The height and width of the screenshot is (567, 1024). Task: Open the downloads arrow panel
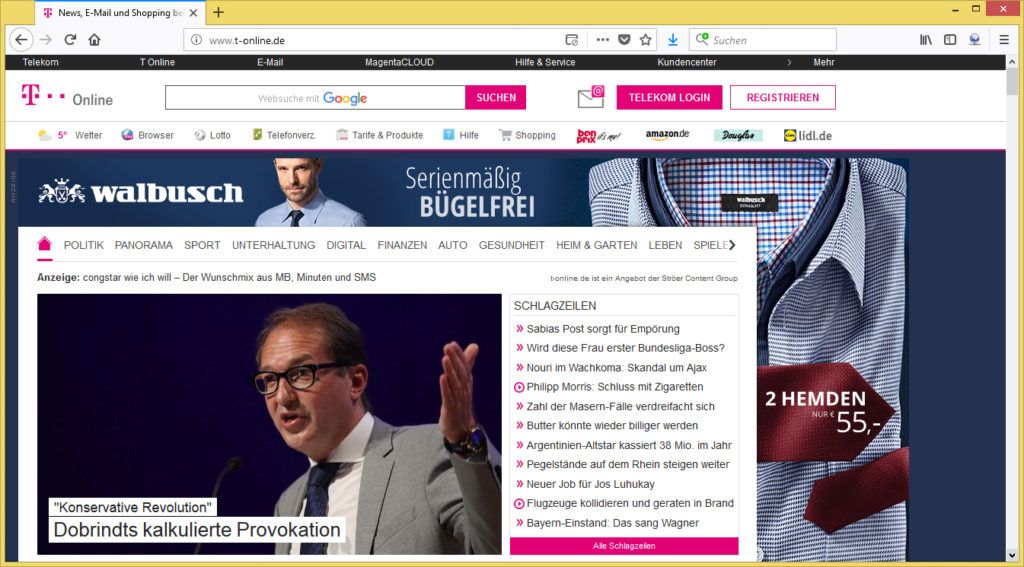coord(673,40)
